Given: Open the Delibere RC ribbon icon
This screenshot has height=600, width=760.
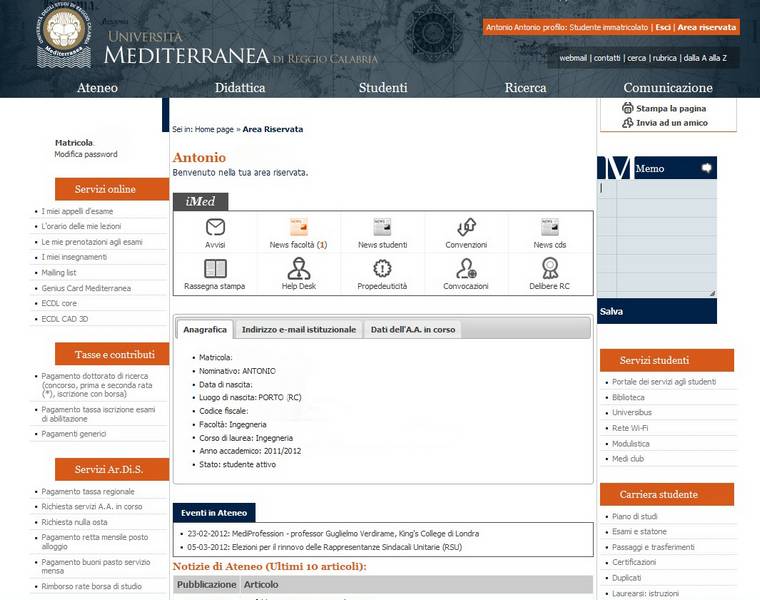Looking at the screenshot, I should [550, 268].
